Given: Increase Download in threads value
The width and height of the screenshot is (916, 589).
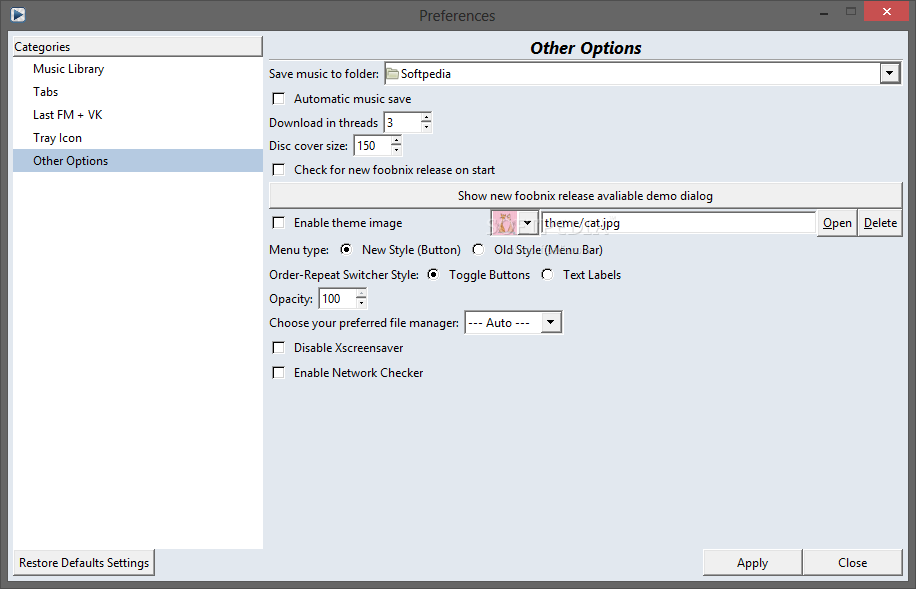Looking at the screenshot, I should (x=426, y=117).
